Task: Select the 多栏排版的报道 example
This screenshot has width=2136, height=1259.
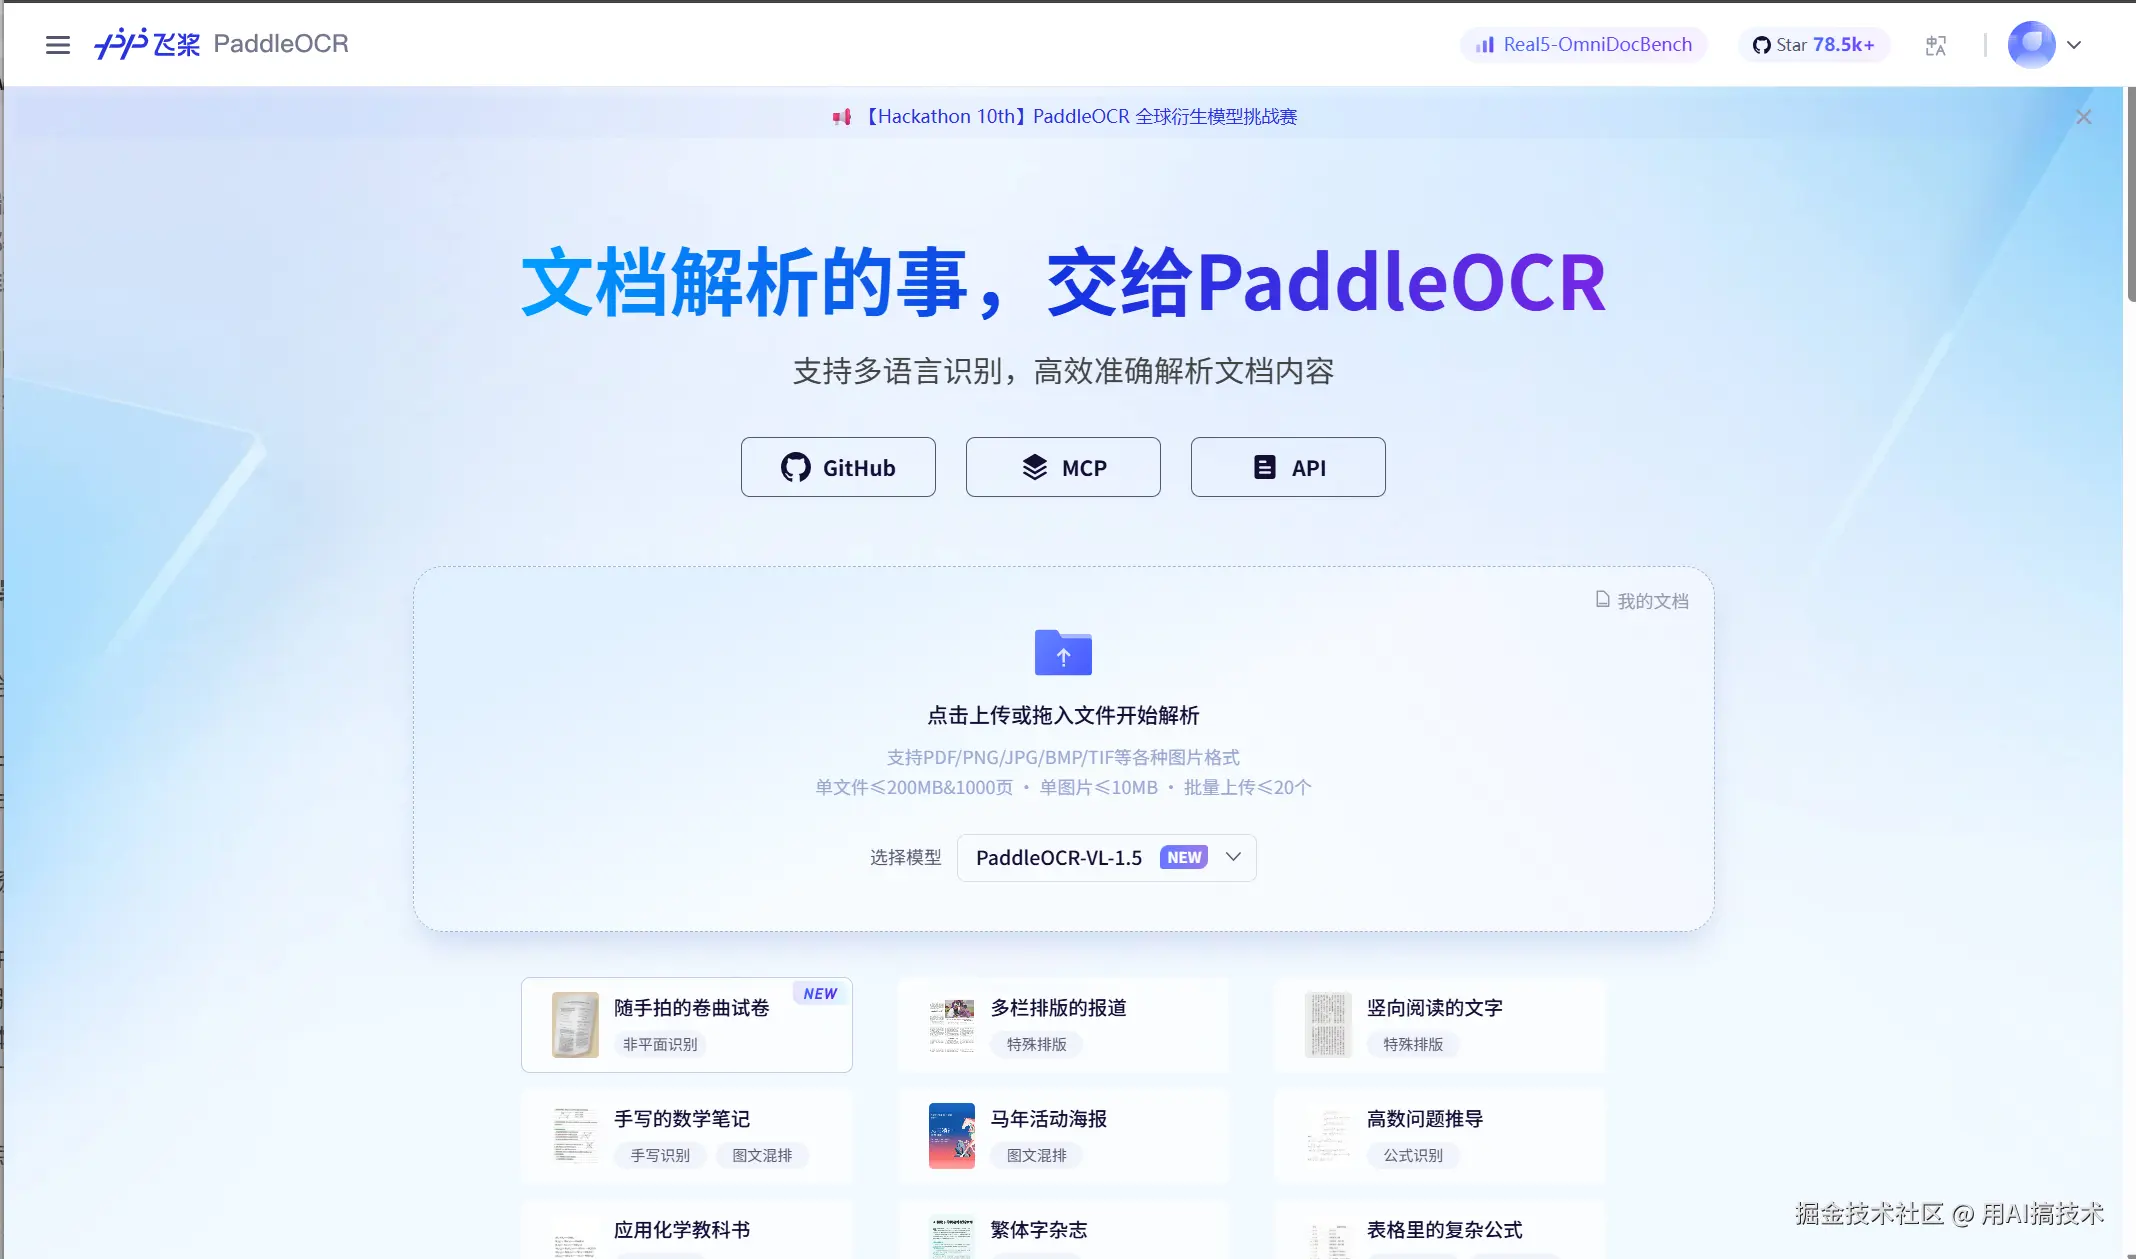Action: 1063,1025
